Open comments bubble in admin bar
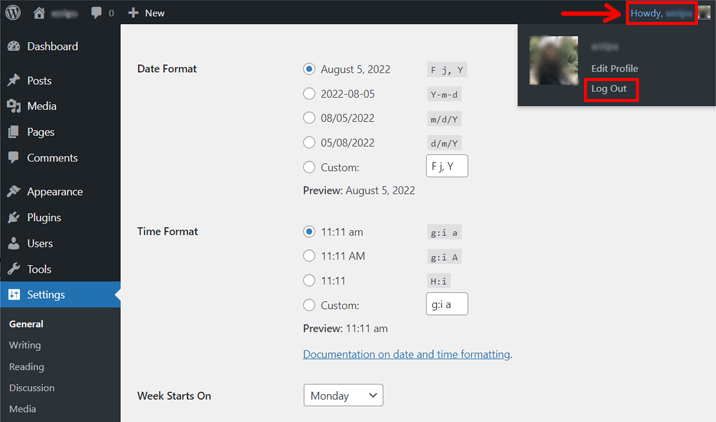The width and height of the screenshot is (716, 422). pos(96,13)
